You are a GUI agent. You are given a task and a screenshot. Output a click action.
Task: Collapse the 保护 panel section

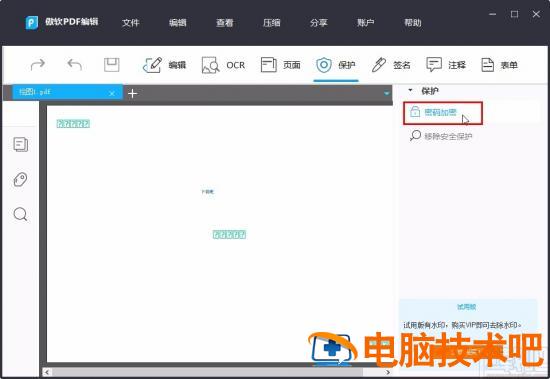(410, 91)
